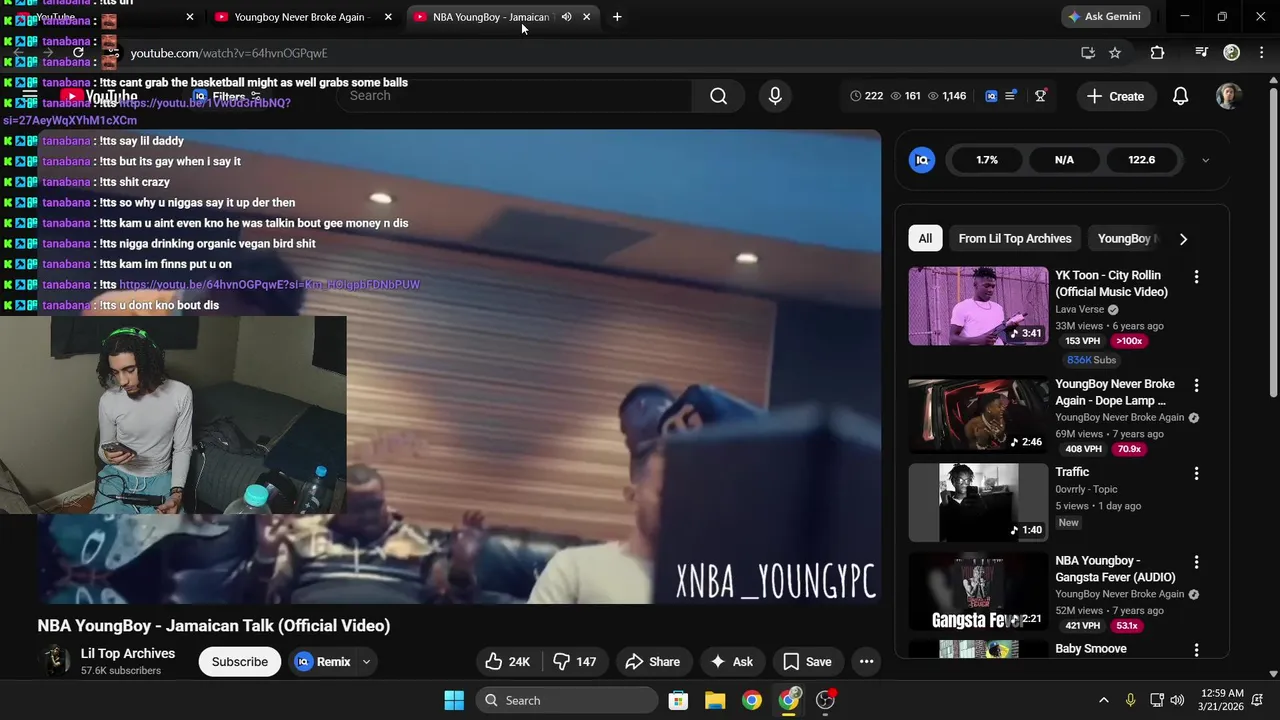Click the vidIQ square logo in header
This screenshot has height=720, width=1280.
(991, 96)
